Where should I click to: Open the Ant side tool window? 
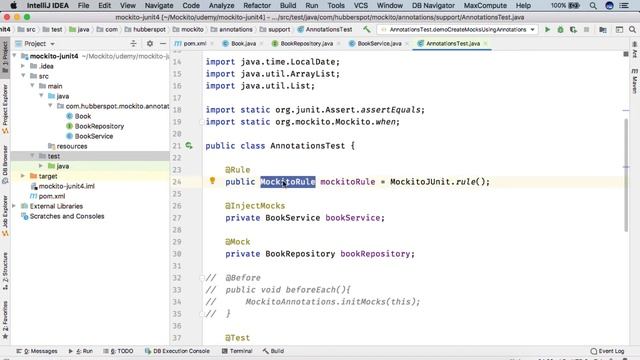[x=635, y=50]
